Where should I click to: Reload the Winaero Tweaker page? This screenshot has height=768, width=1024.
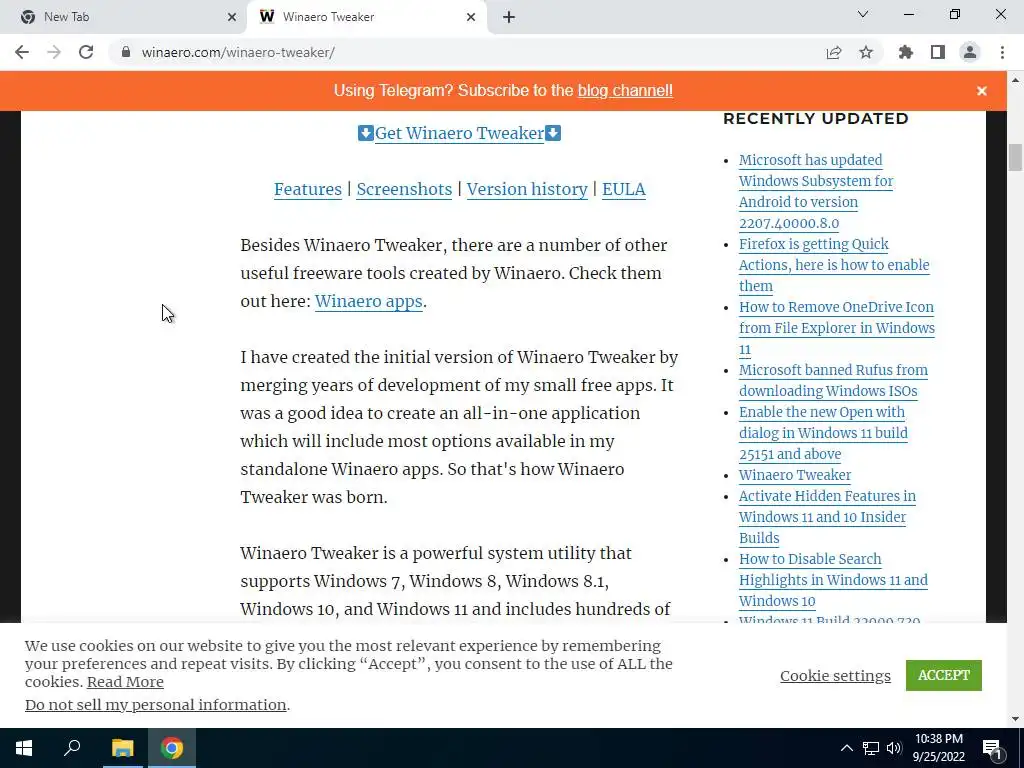click(x=86, y=52)
